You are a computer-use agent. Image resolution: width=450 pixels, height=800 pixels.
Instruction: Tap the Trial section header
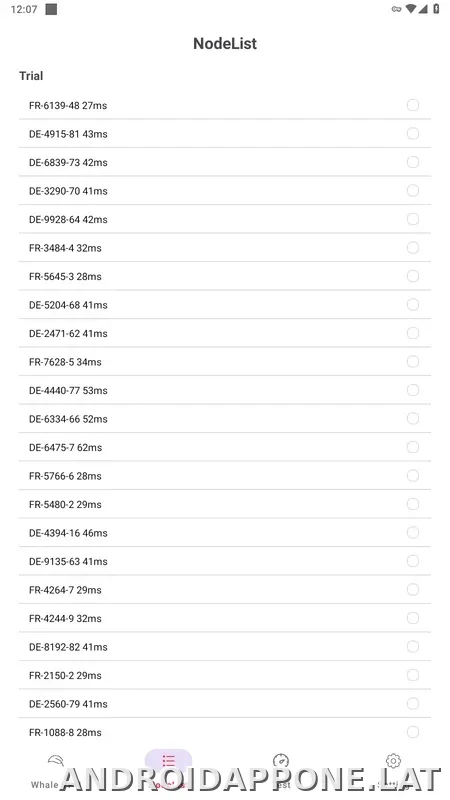point(31,76)
